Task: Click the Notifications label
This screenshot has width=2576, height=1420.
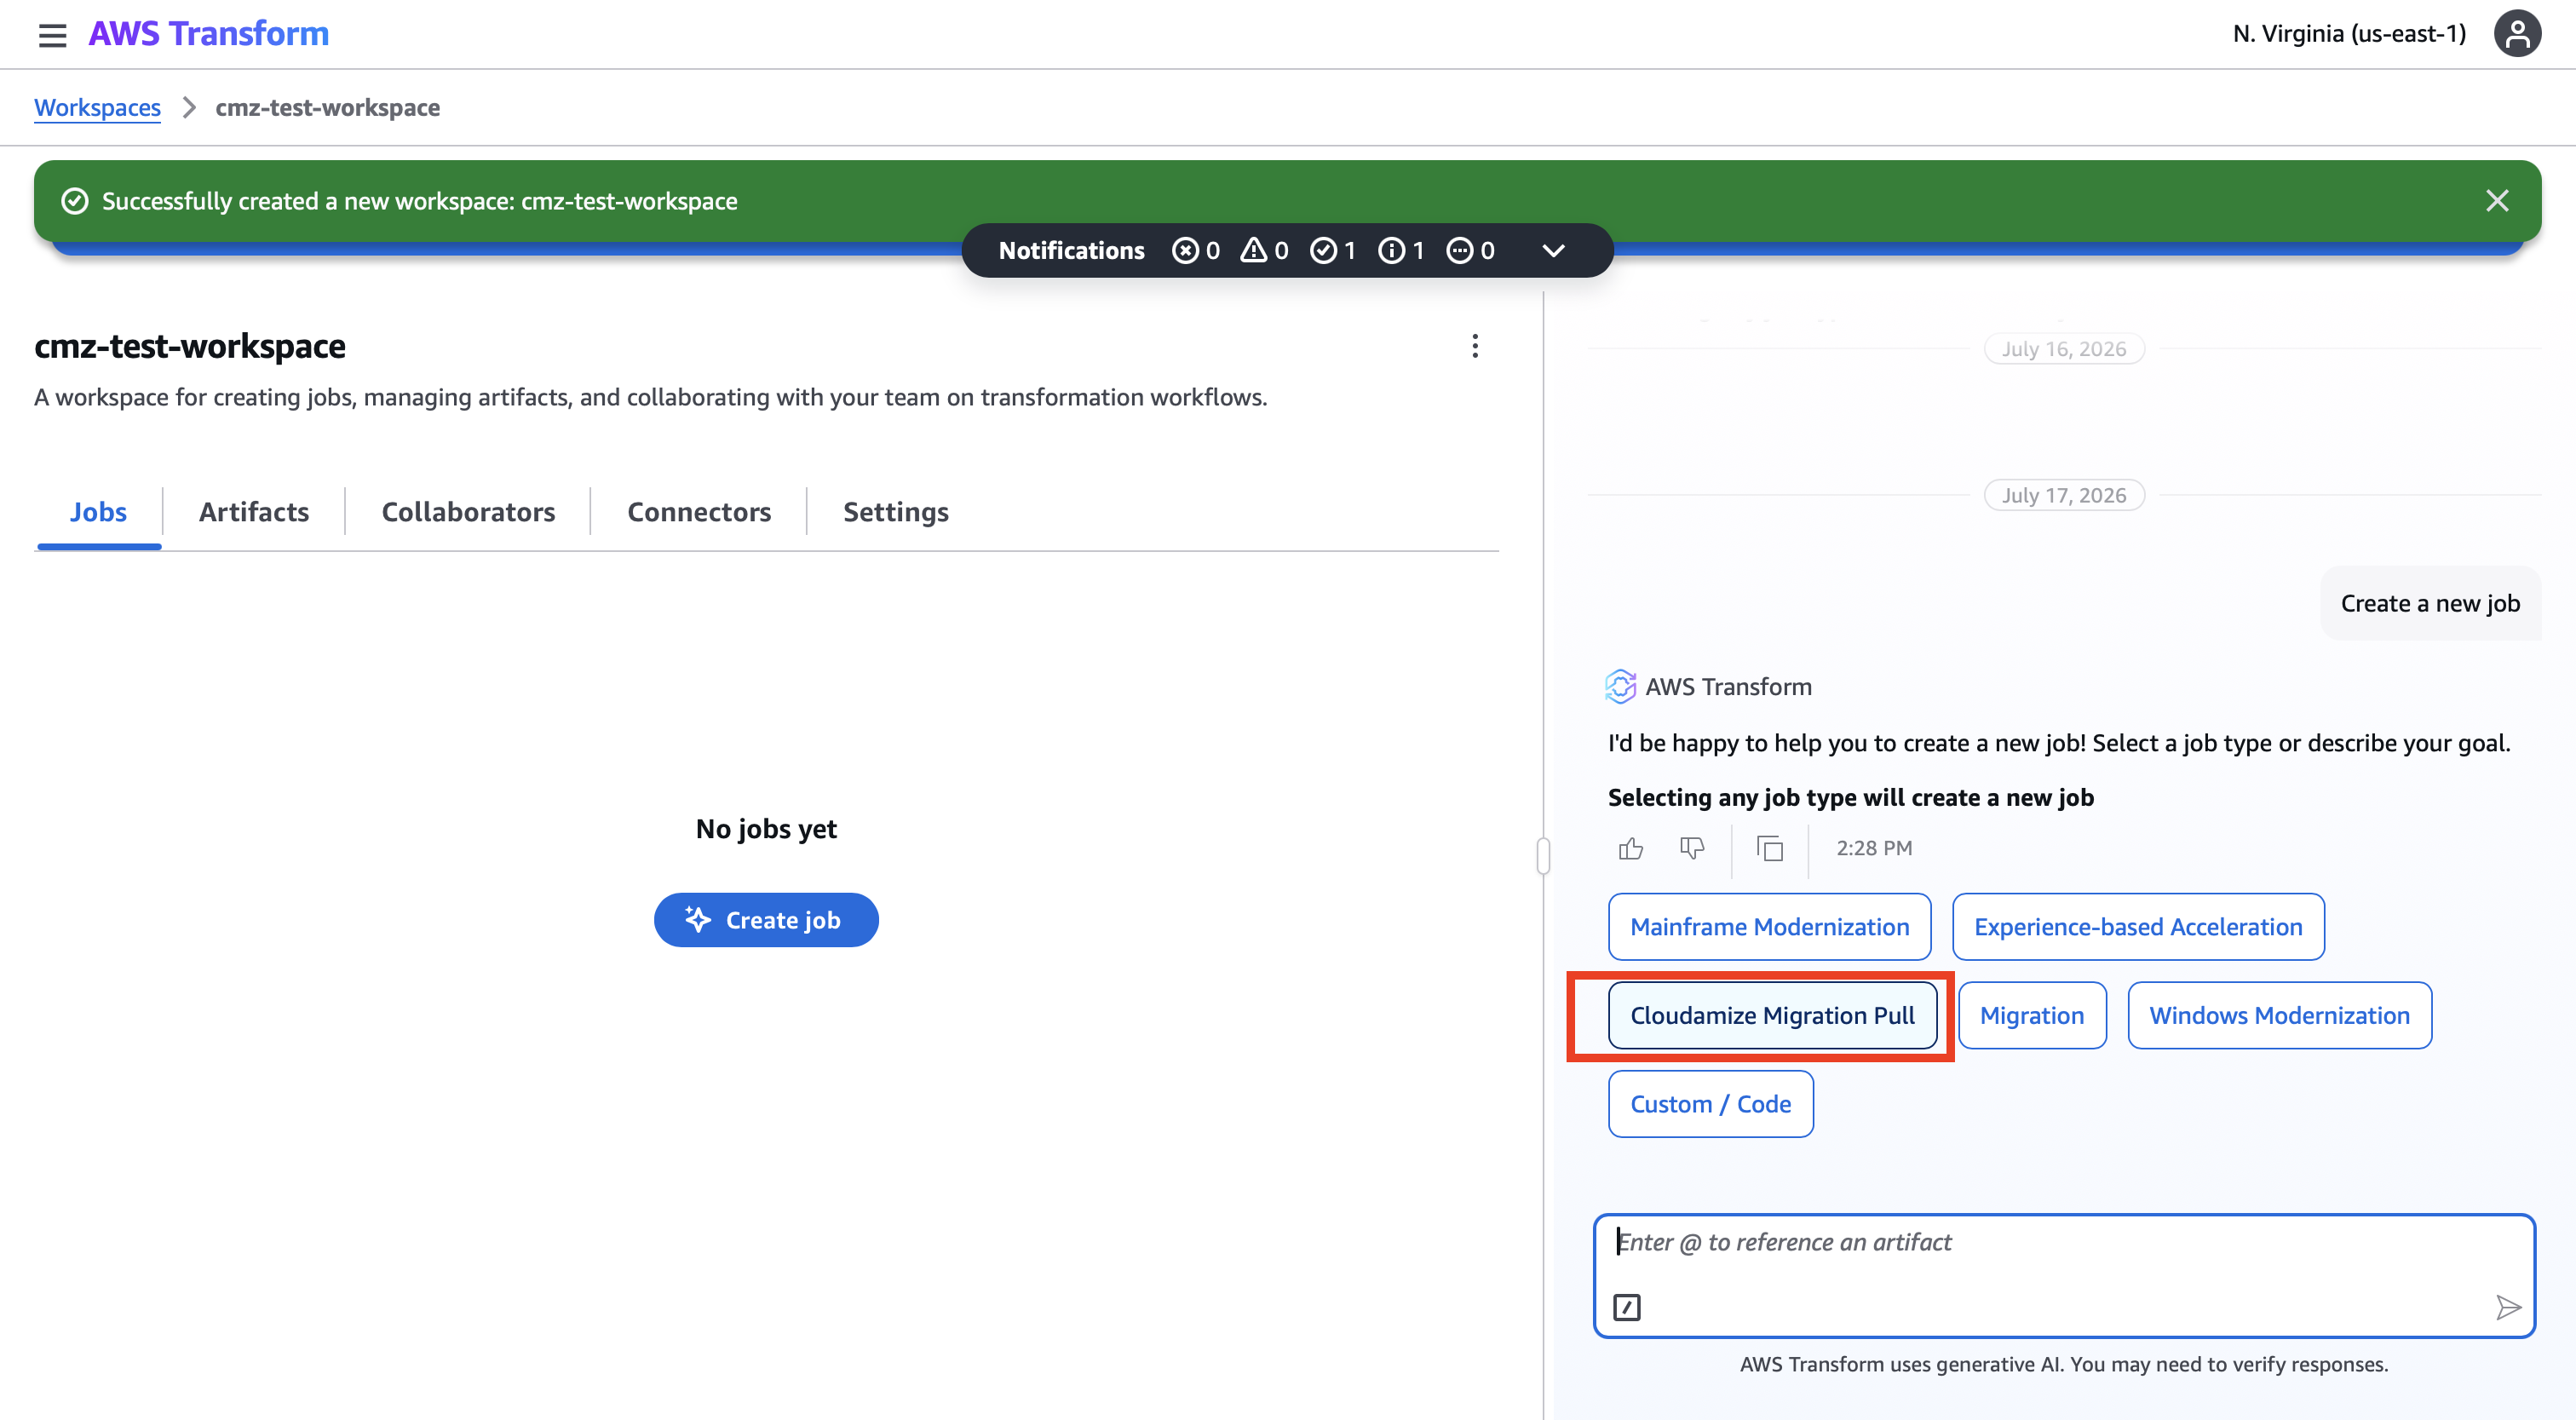Action: pyautogui.click(x=1071, y=251)
